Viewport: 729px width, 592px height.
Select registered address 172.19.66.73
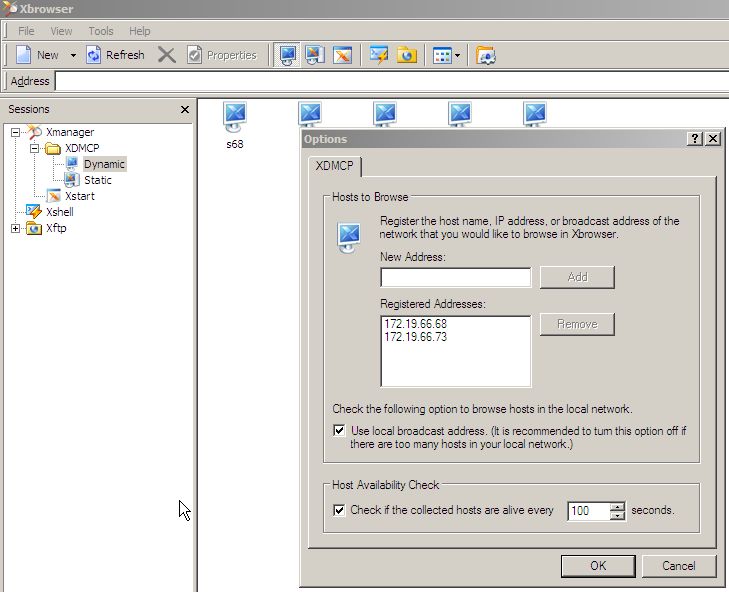pos(416,337)
